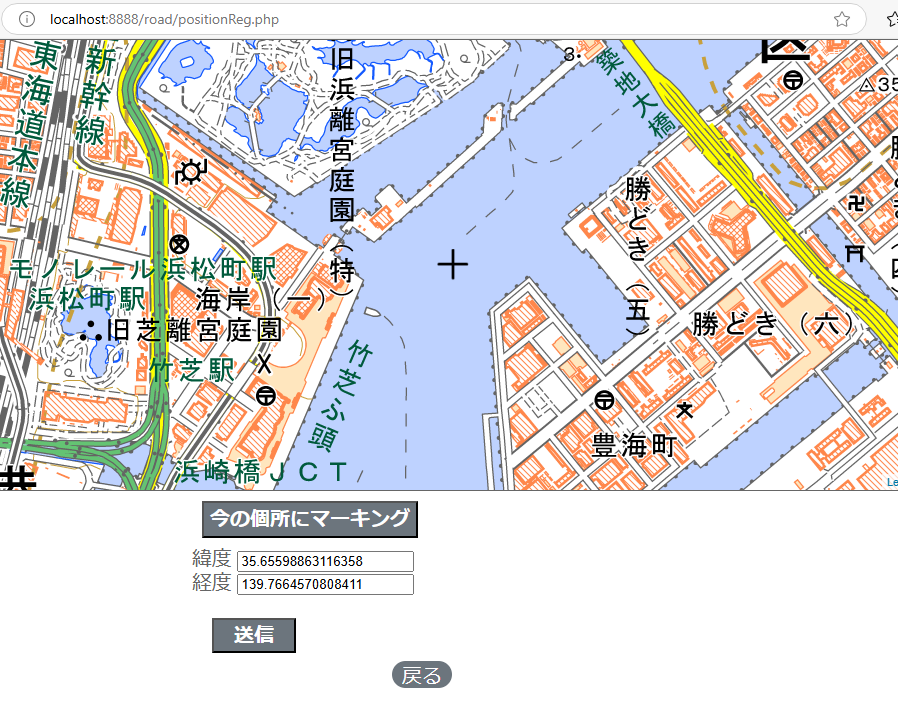The image size is (898, 719).
Task: Click the browser address bar URL
Action: 165,19
